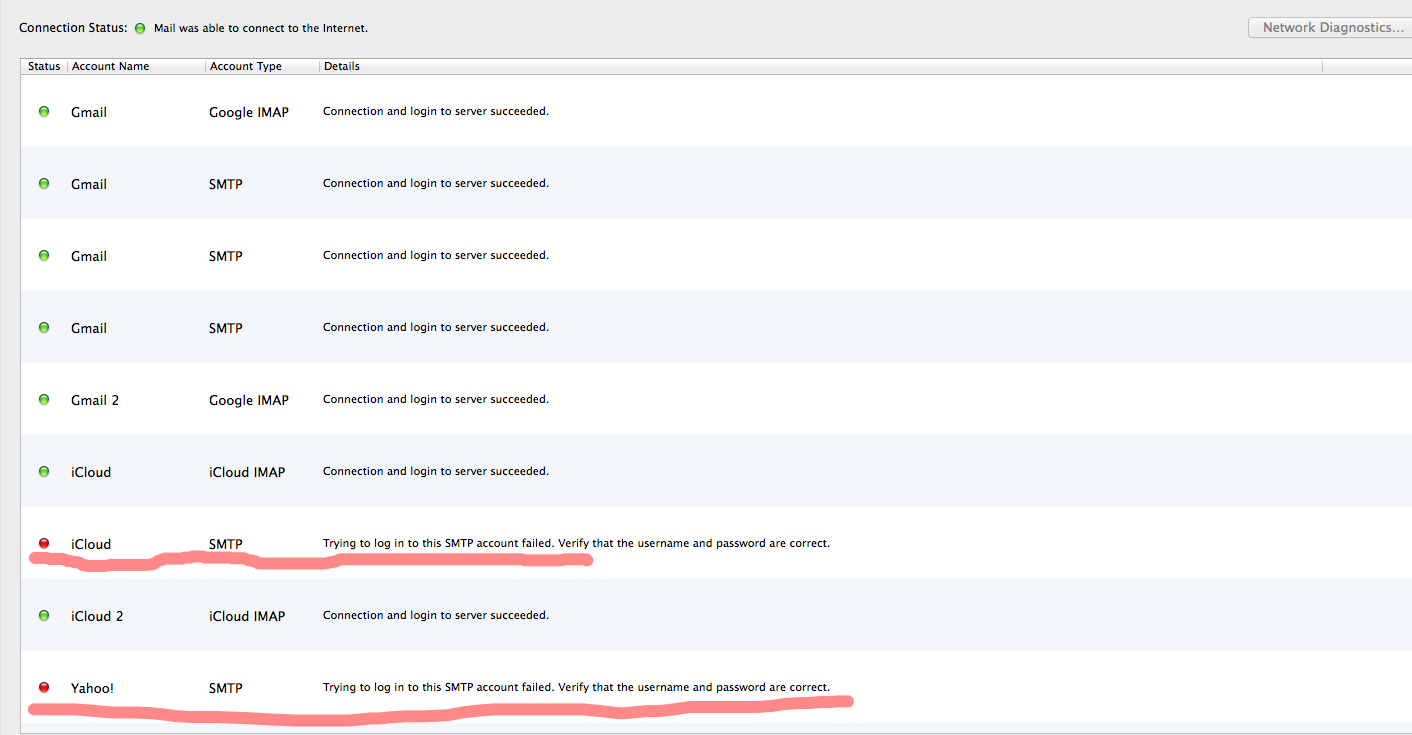Select SMTP type in the Yahoo! row
Image resolution: width=1412 pixels, height=735 pixels.
click(226, 688)
